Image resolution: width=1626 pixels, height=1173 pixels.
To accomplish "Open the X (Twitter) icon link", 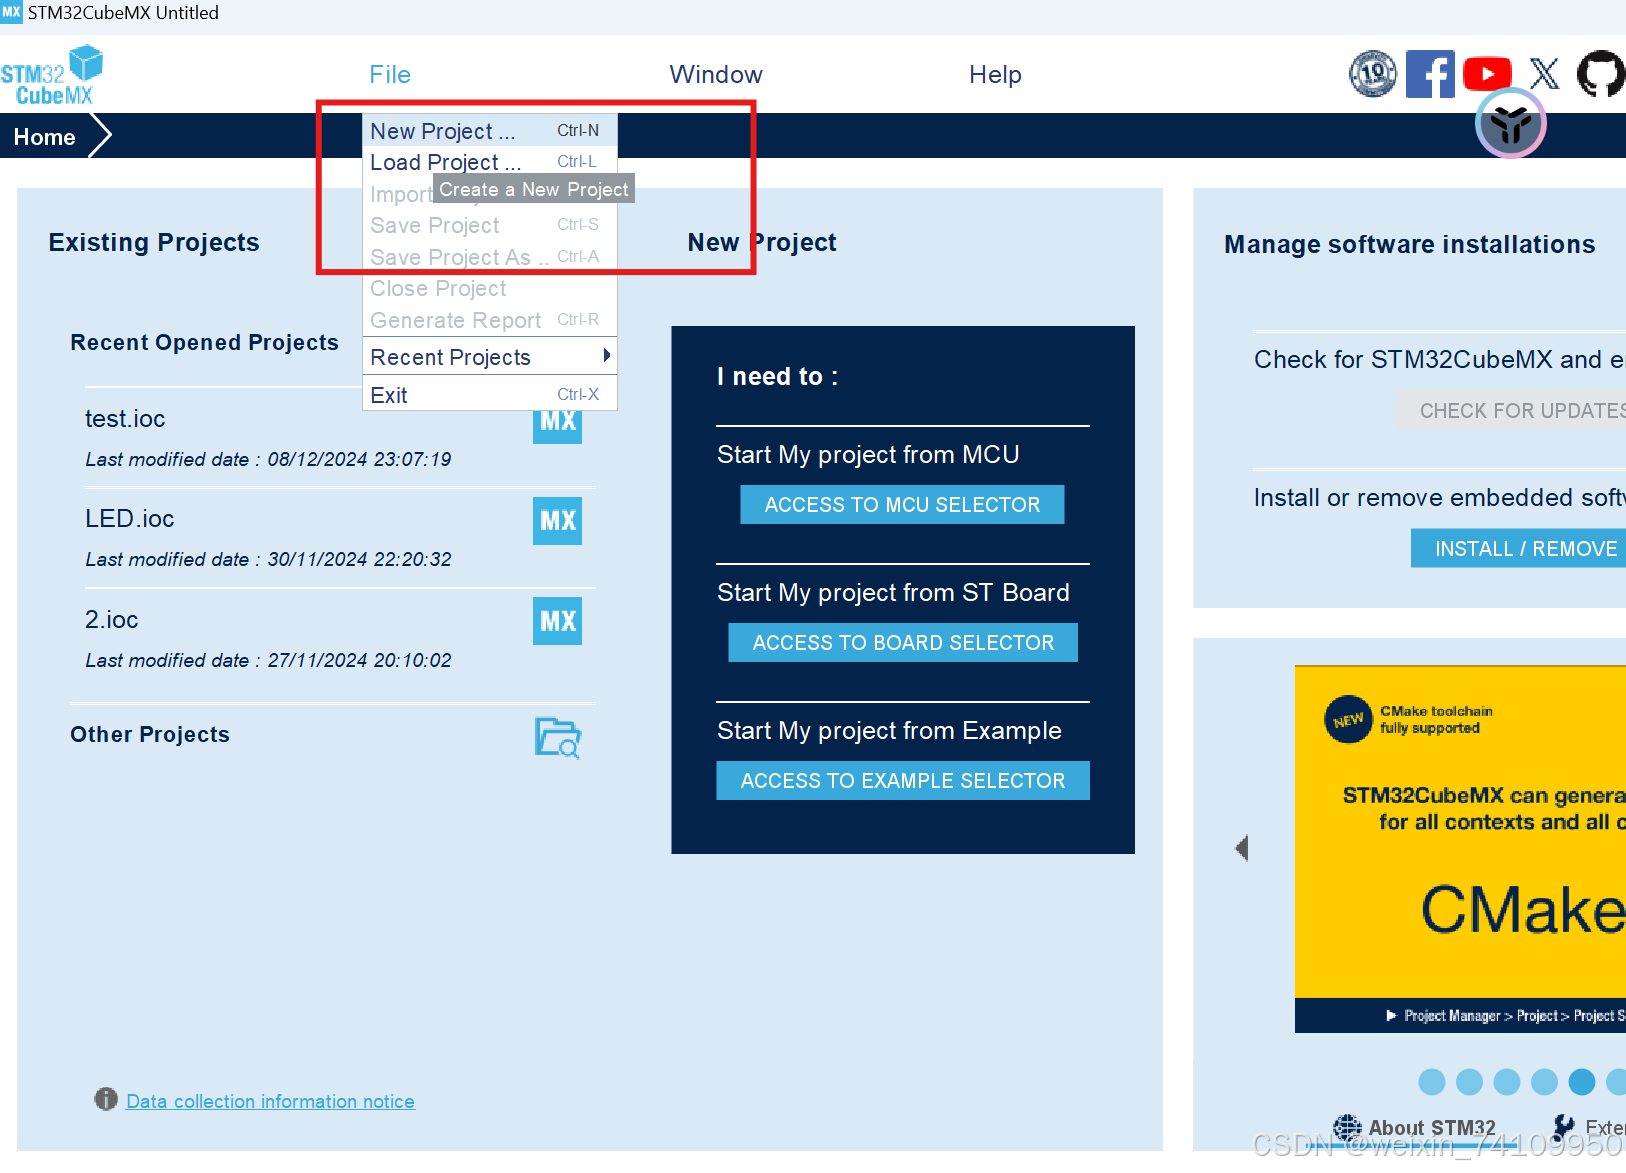I will [1544, 74].
